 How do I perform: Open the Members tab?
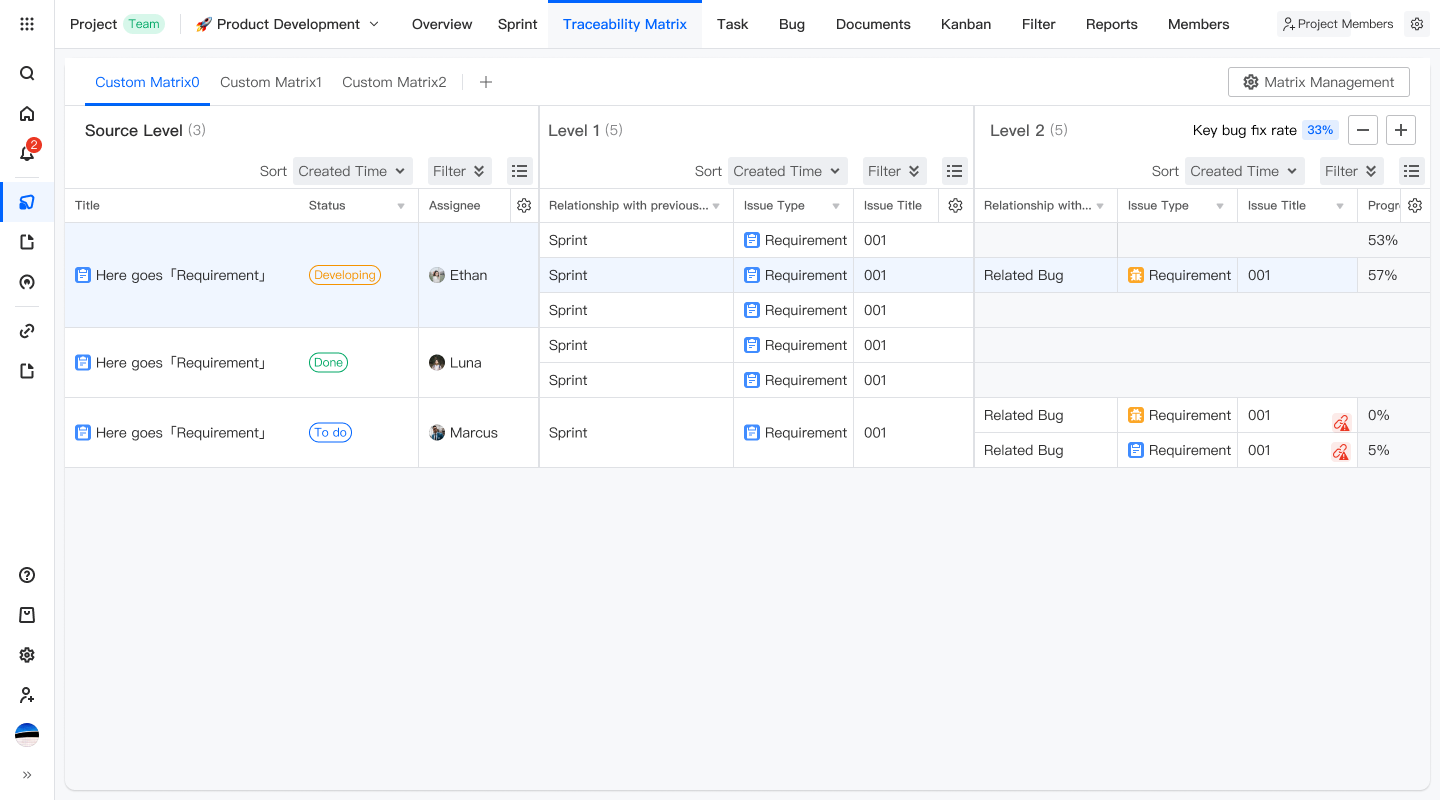(1199, 24)
